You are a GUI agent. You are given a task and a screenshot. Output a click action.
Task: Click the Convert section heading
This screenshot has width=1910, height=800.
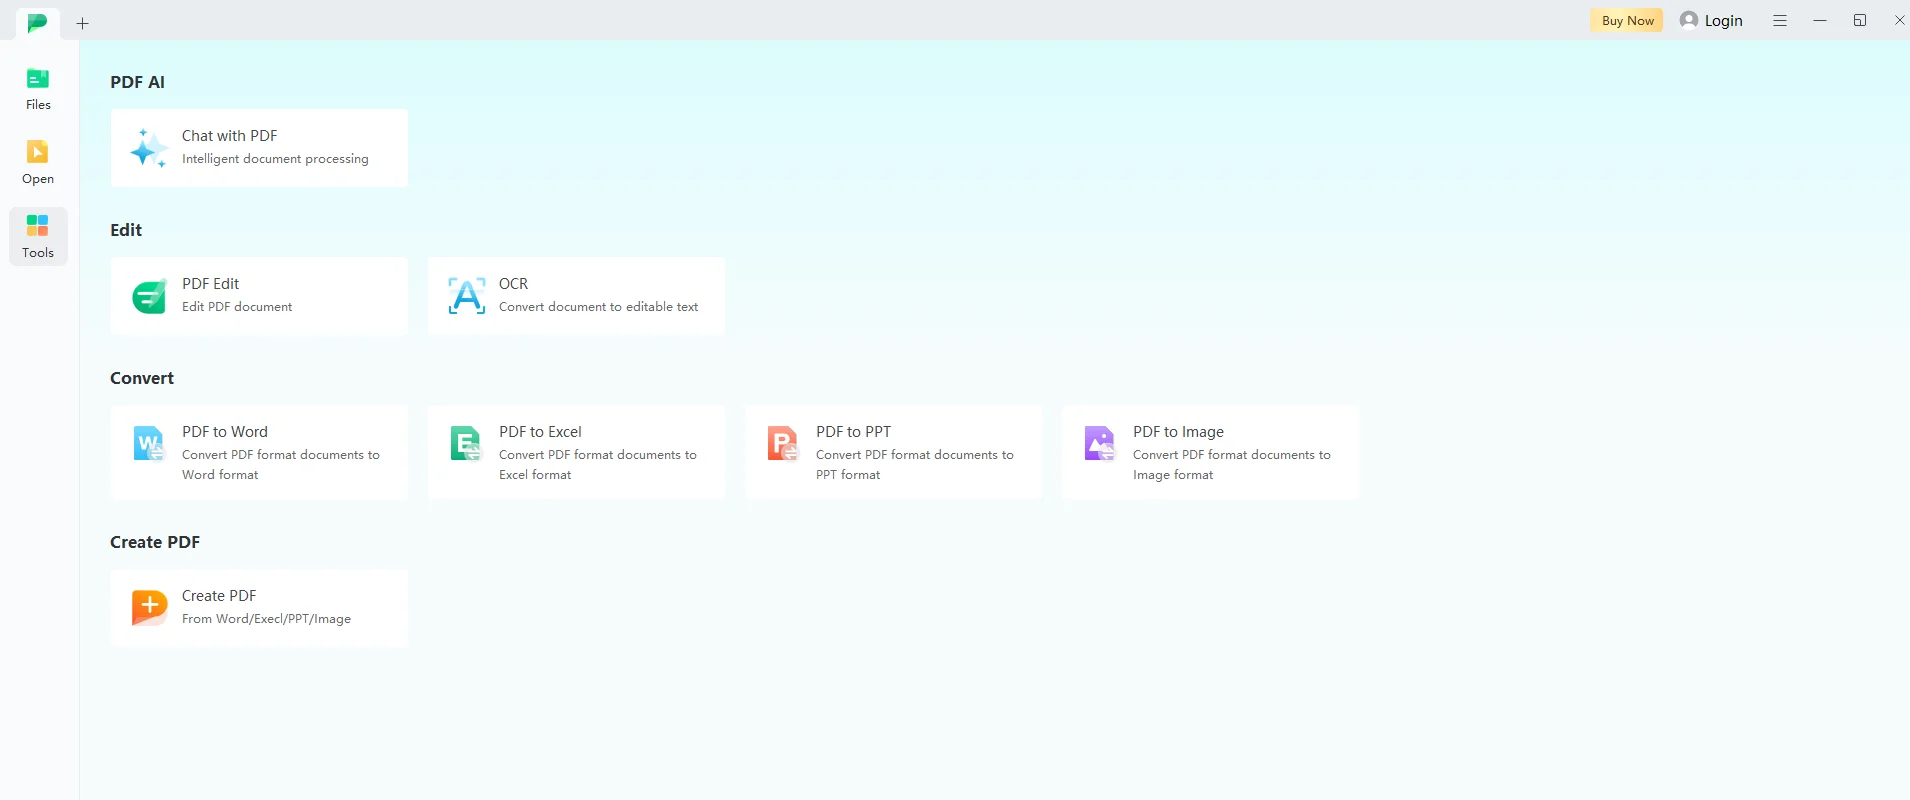click(142, 378)
